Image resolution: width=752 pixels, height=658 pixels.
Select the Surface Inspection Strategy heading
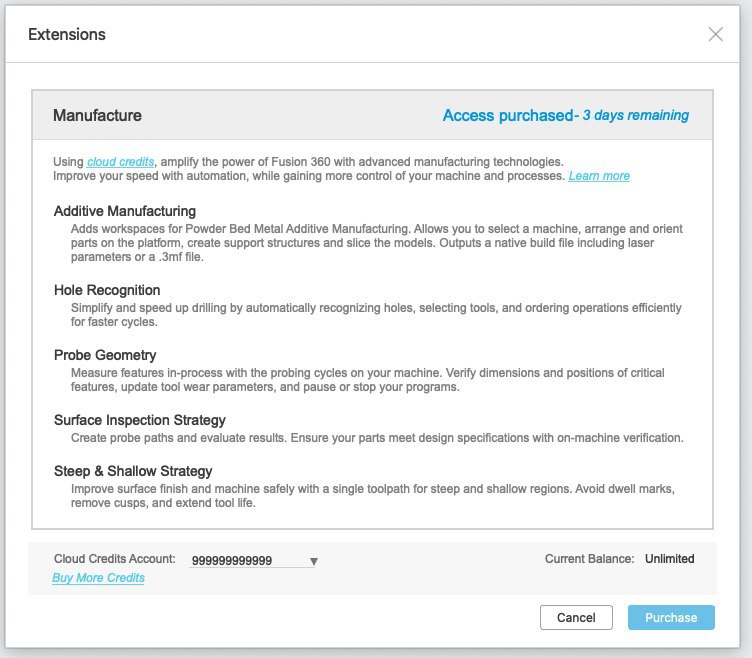pos(140,420)
